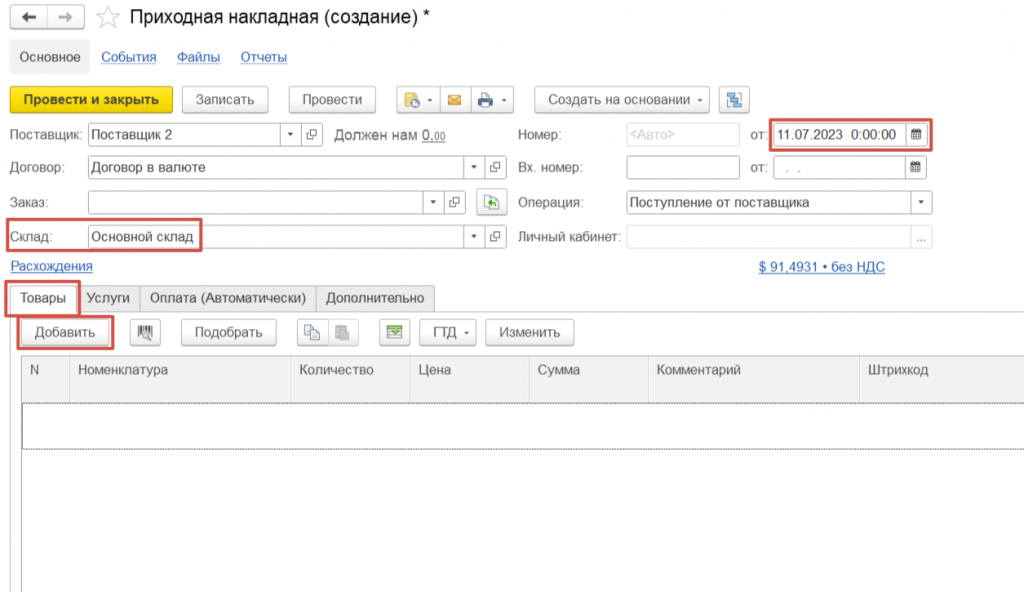
Task: Open the Дополнительно tab
Action: (x=375, y=297)
